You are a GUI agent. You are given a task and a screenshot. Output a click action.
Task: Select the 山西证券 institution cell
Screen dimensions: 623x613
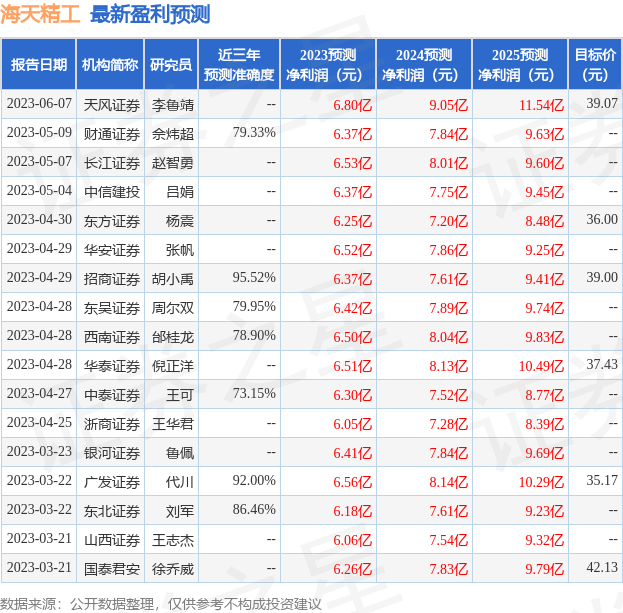(112, 540)
